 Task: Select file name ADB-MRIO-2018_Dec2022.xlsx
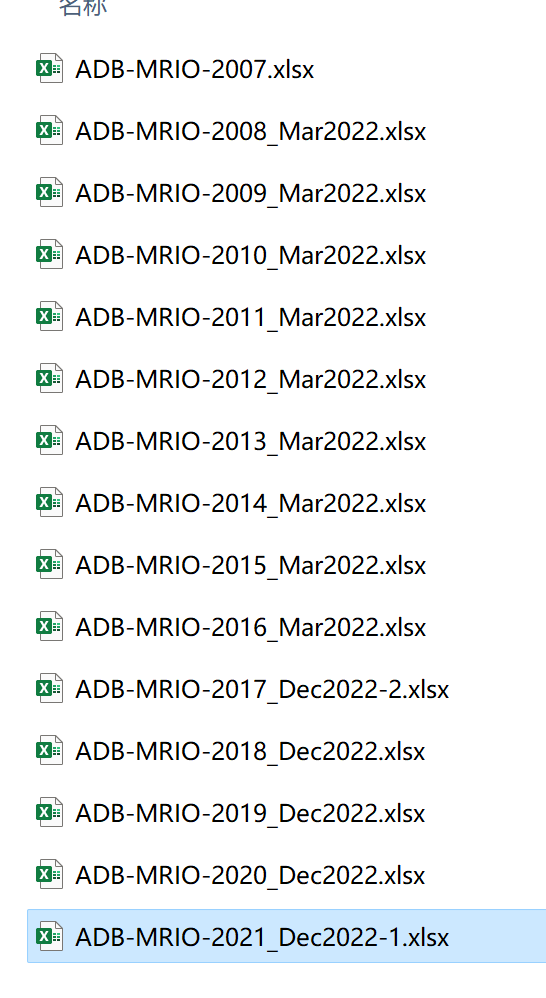coord(250,751)
